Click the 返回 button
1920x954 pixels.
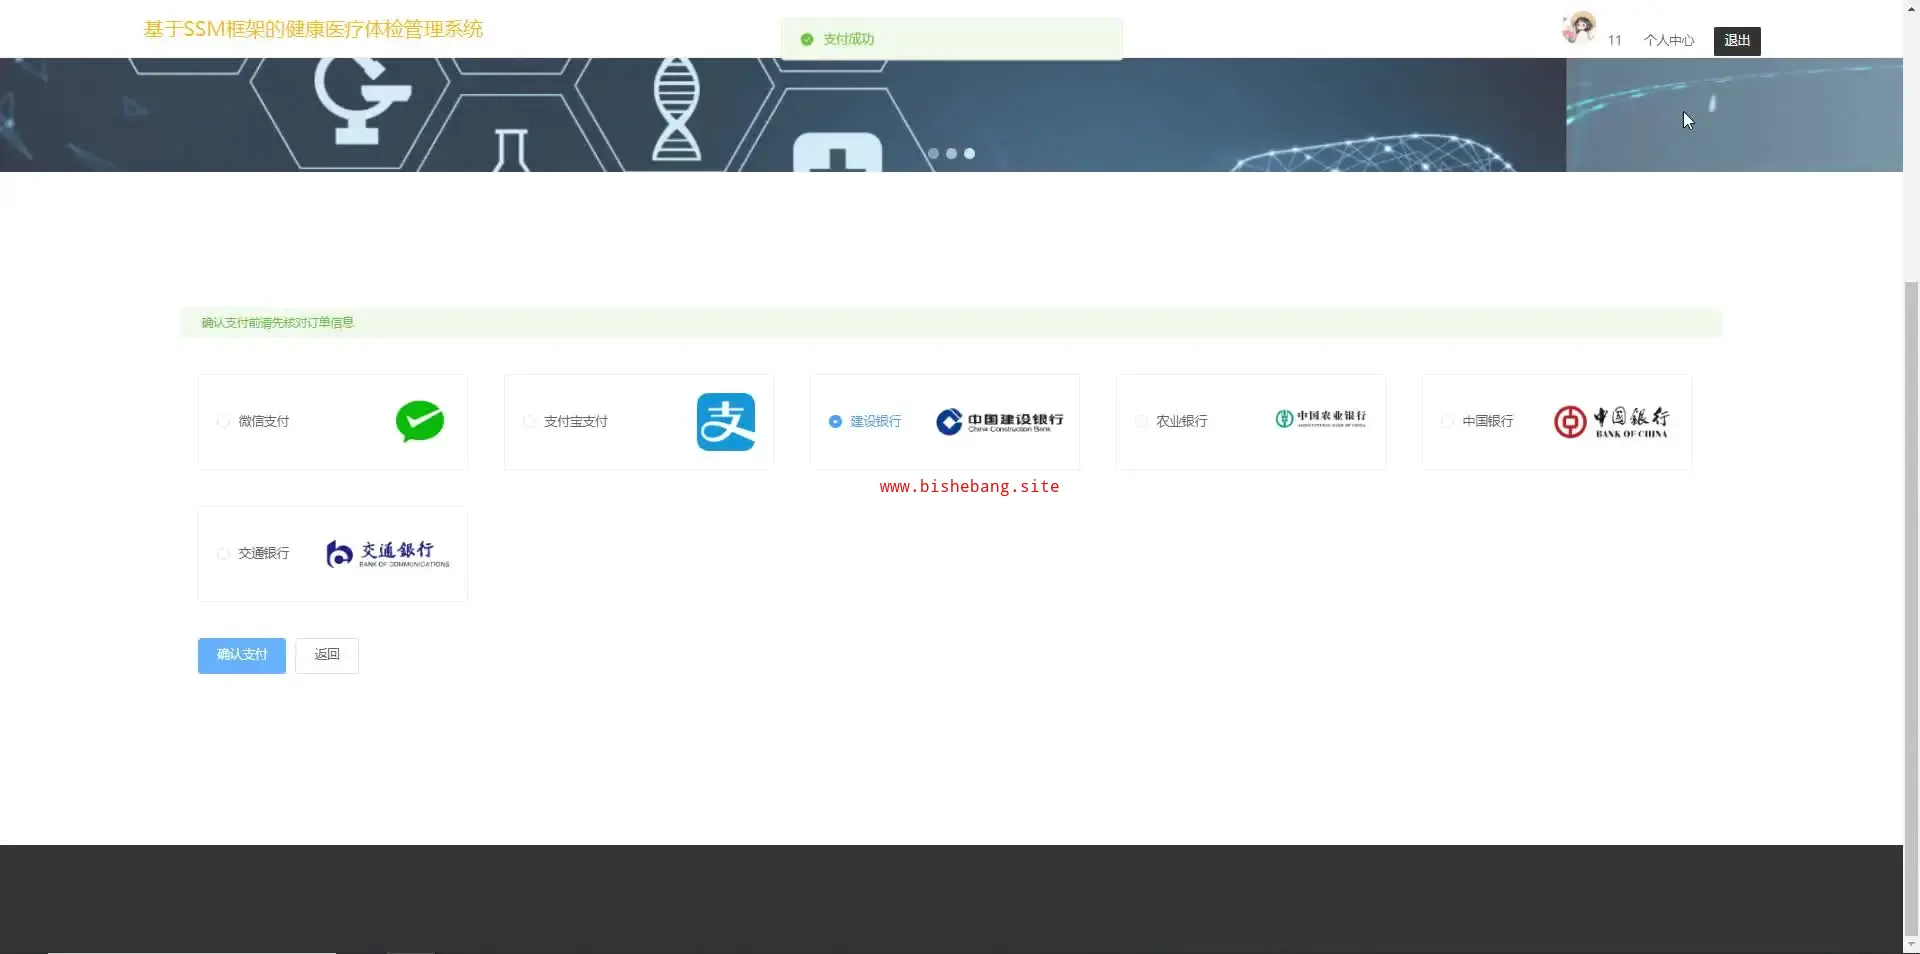click(x=327, y=656)
